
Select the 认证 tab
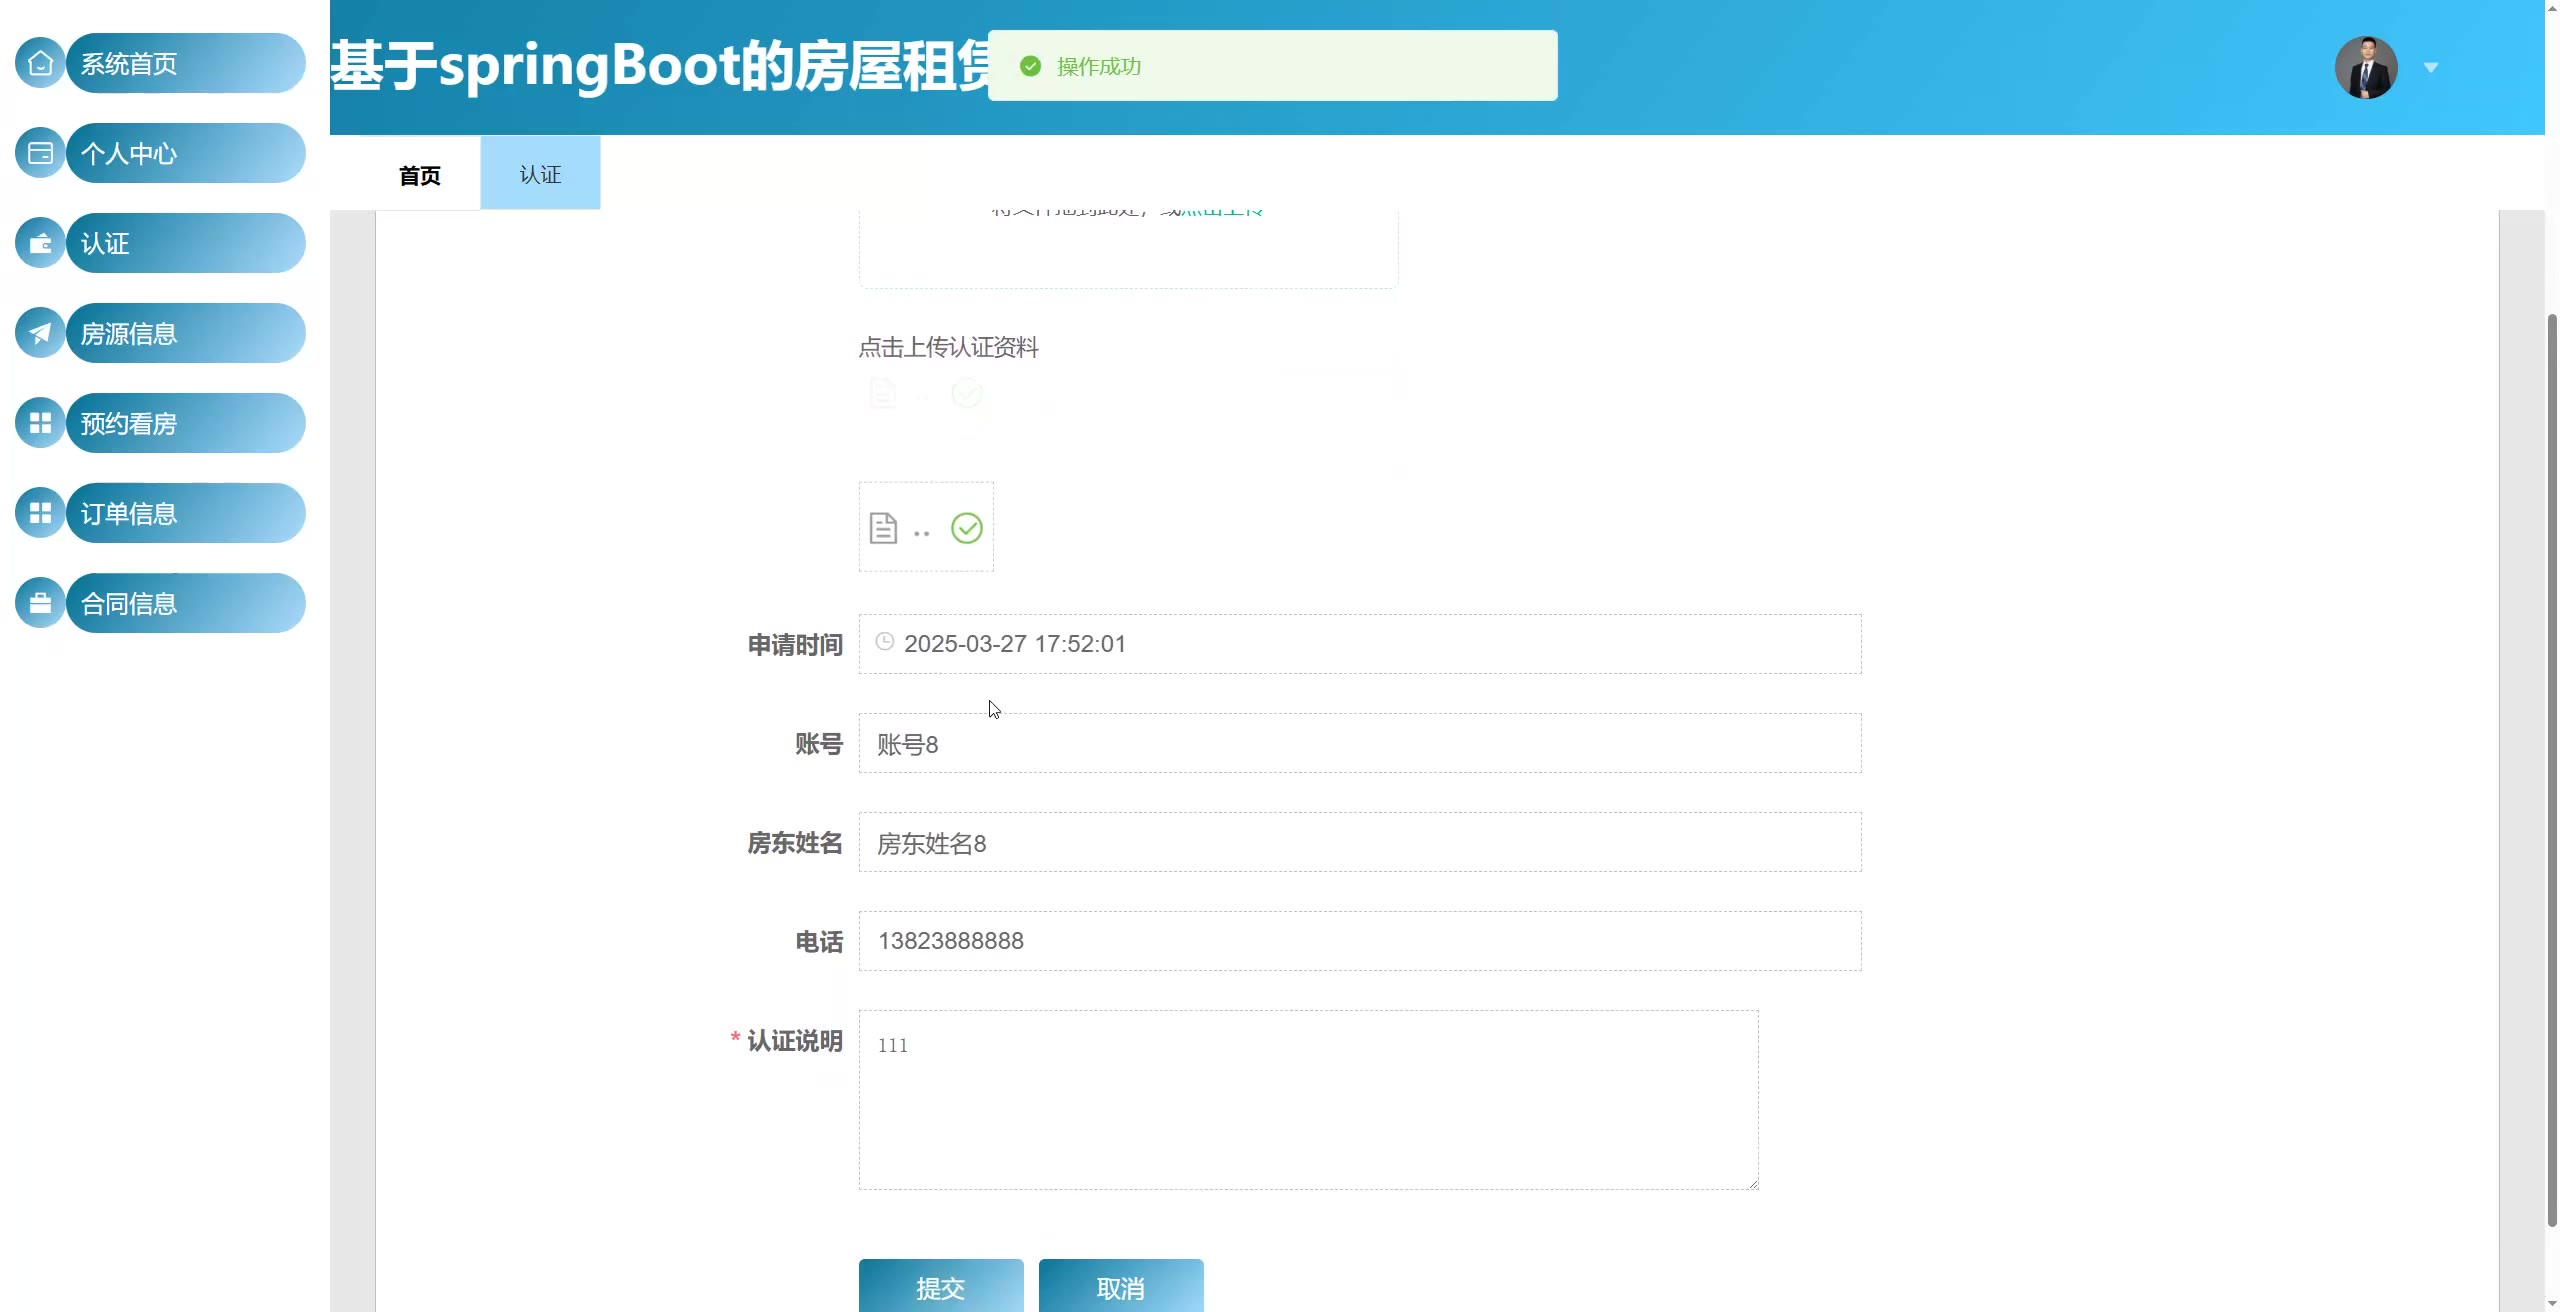[540, 174]
